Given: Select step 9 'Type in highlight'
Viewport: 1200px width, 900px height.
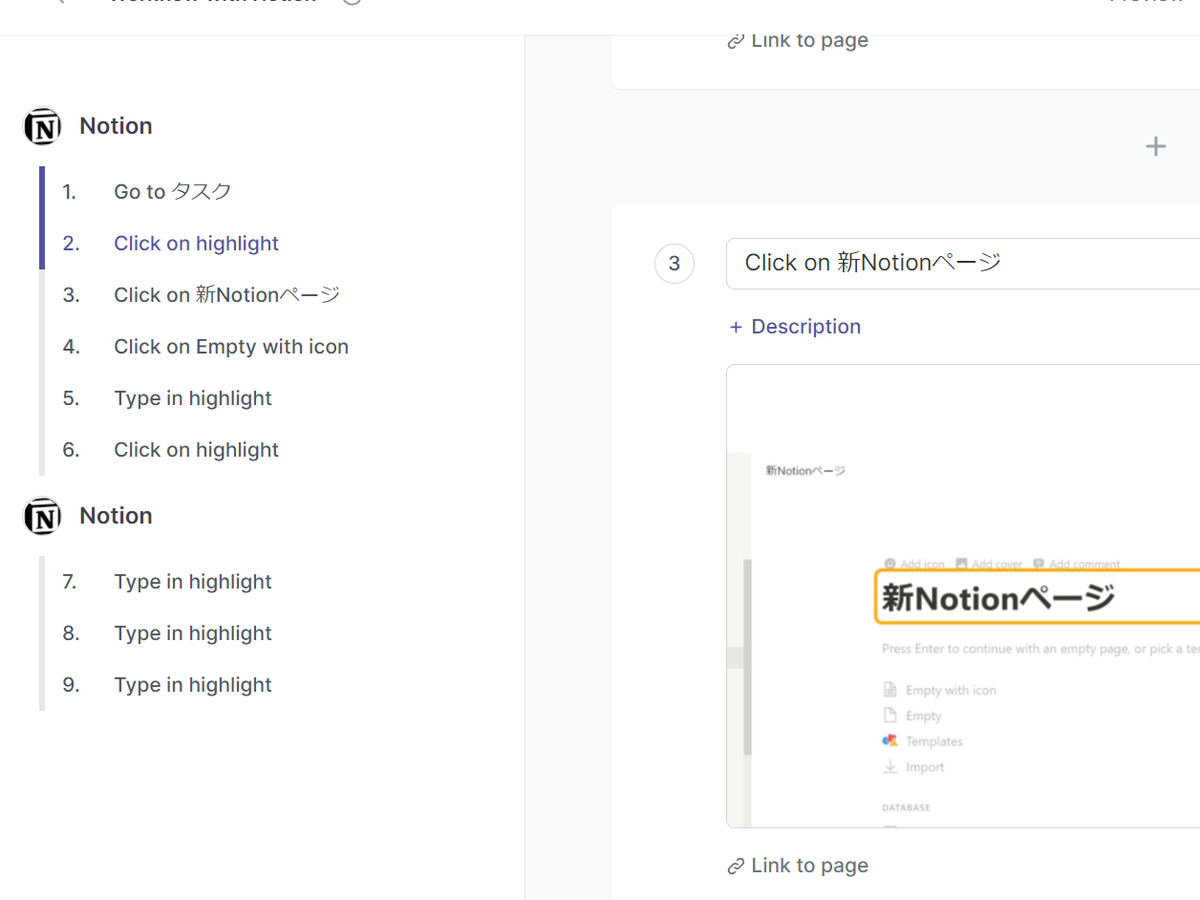Looking at the screenshot, I should [192, 685].
